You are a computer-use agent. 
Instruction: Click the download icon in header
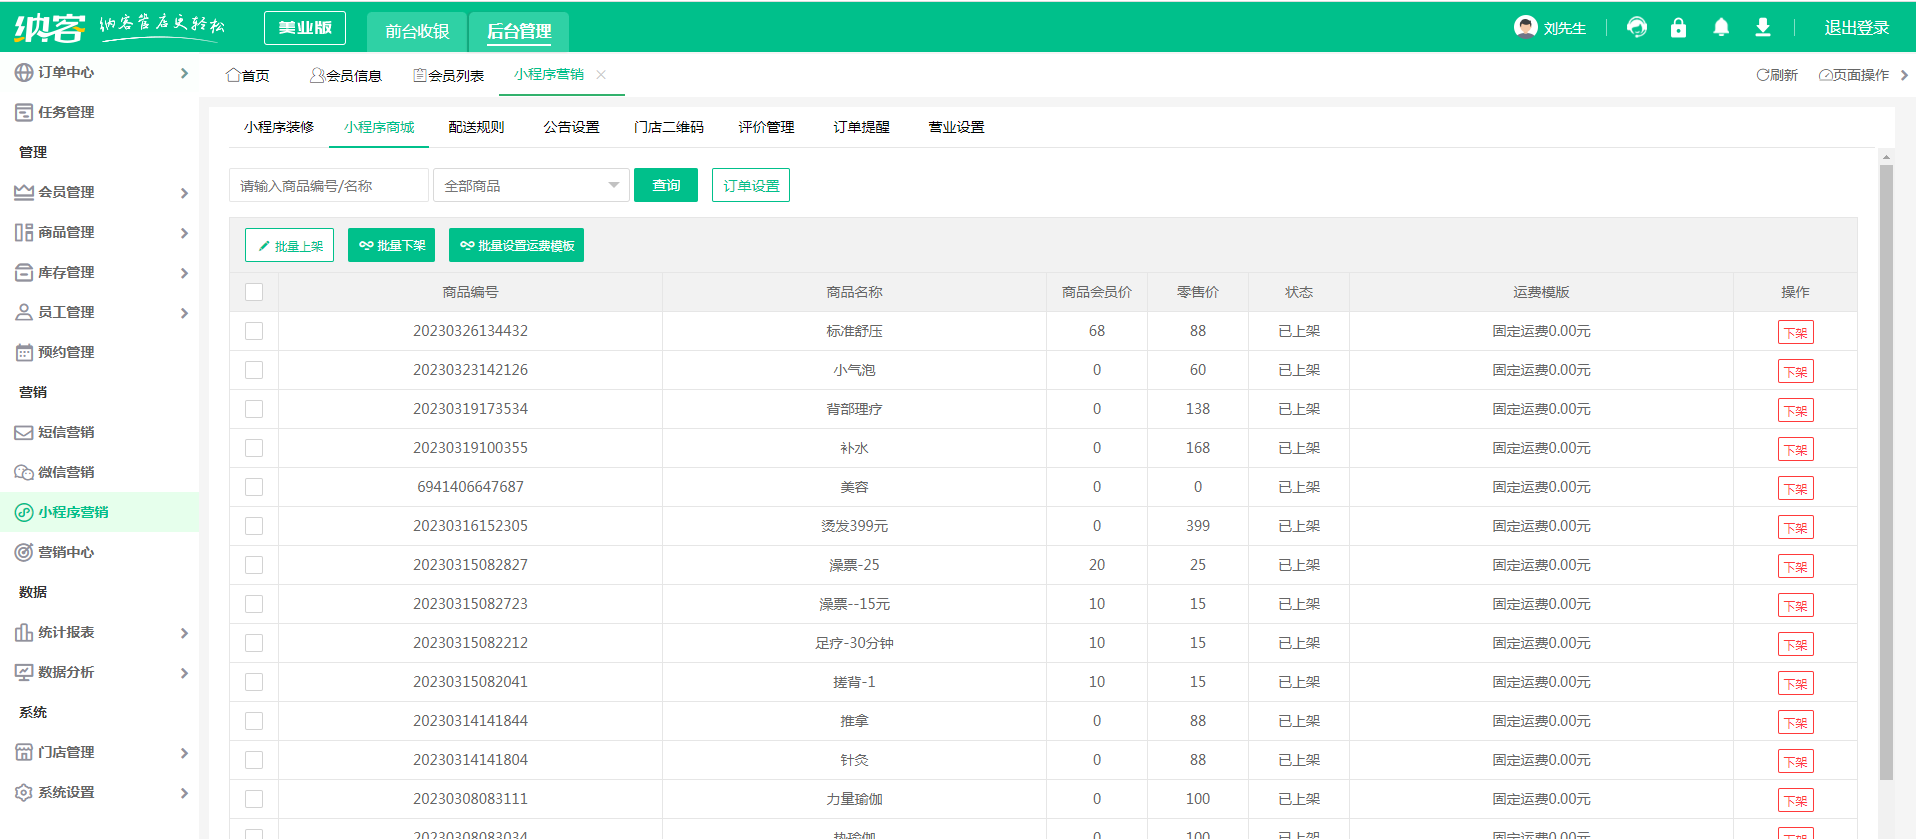tap(1763, 28)
